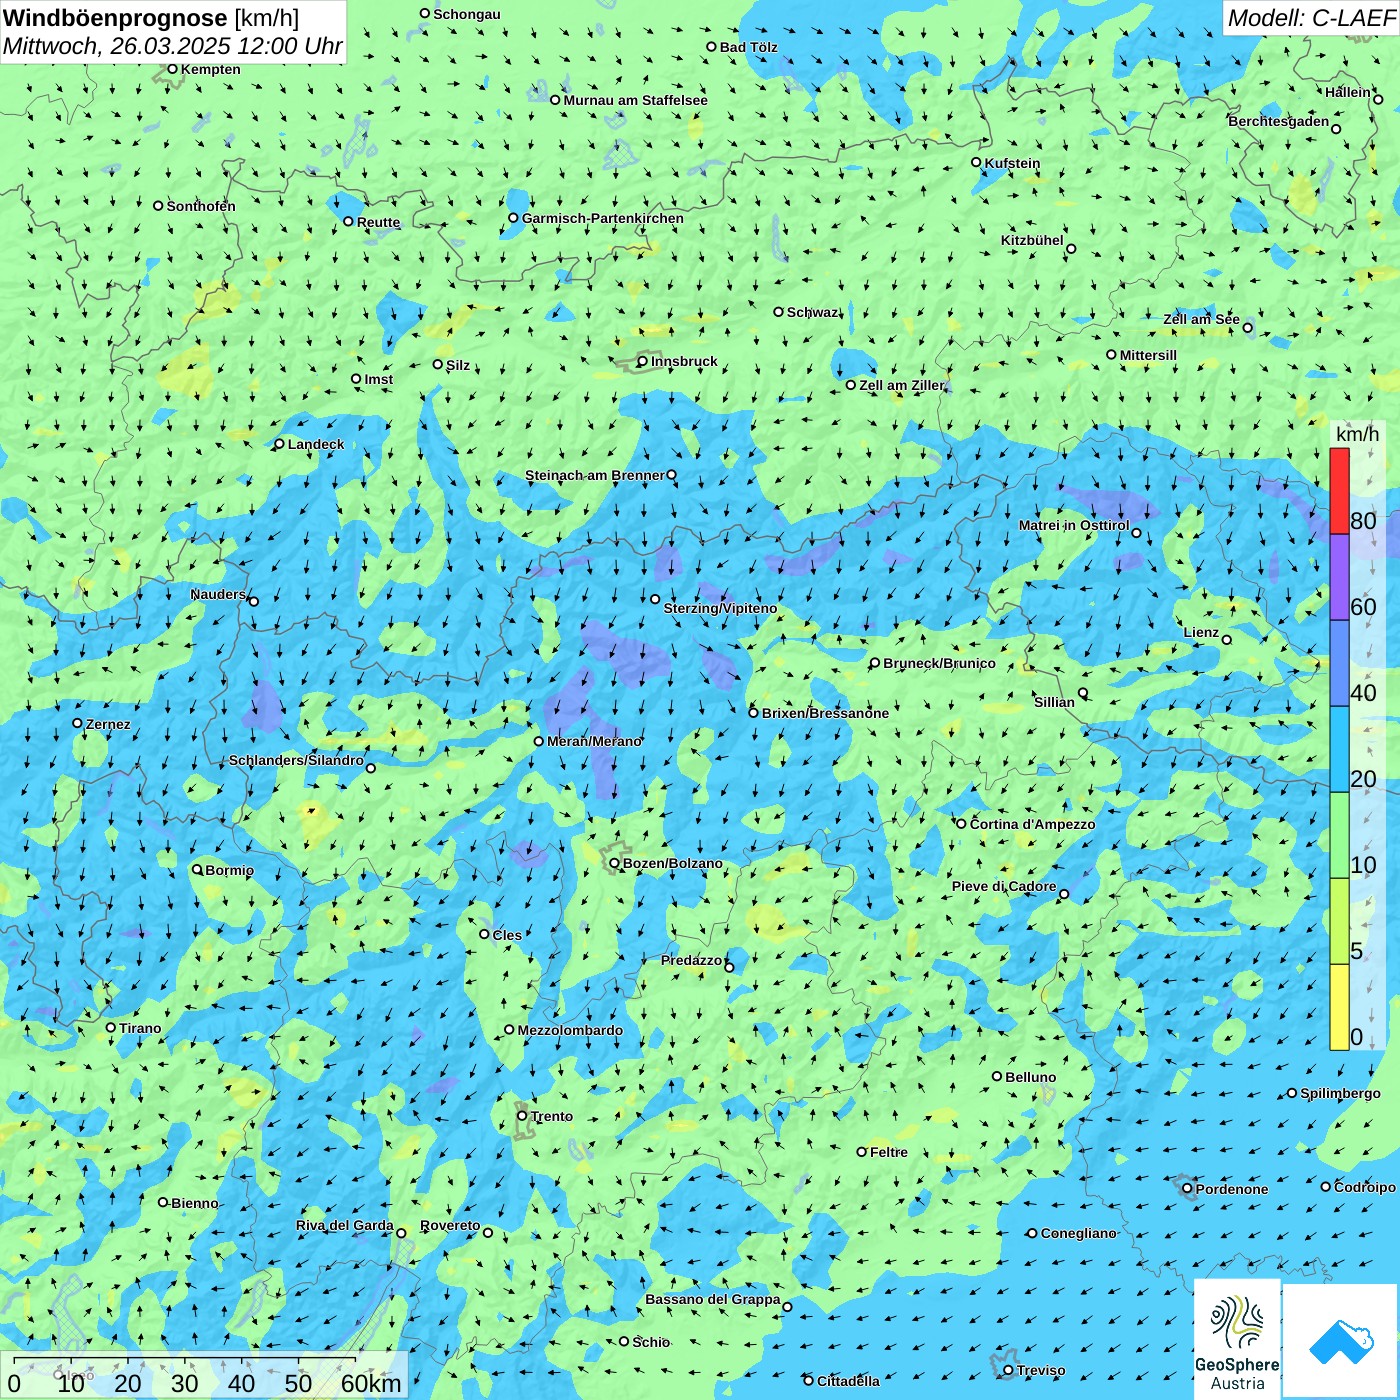
Task: Click the Feltre city marker
Action: [x=862, y=1152]
